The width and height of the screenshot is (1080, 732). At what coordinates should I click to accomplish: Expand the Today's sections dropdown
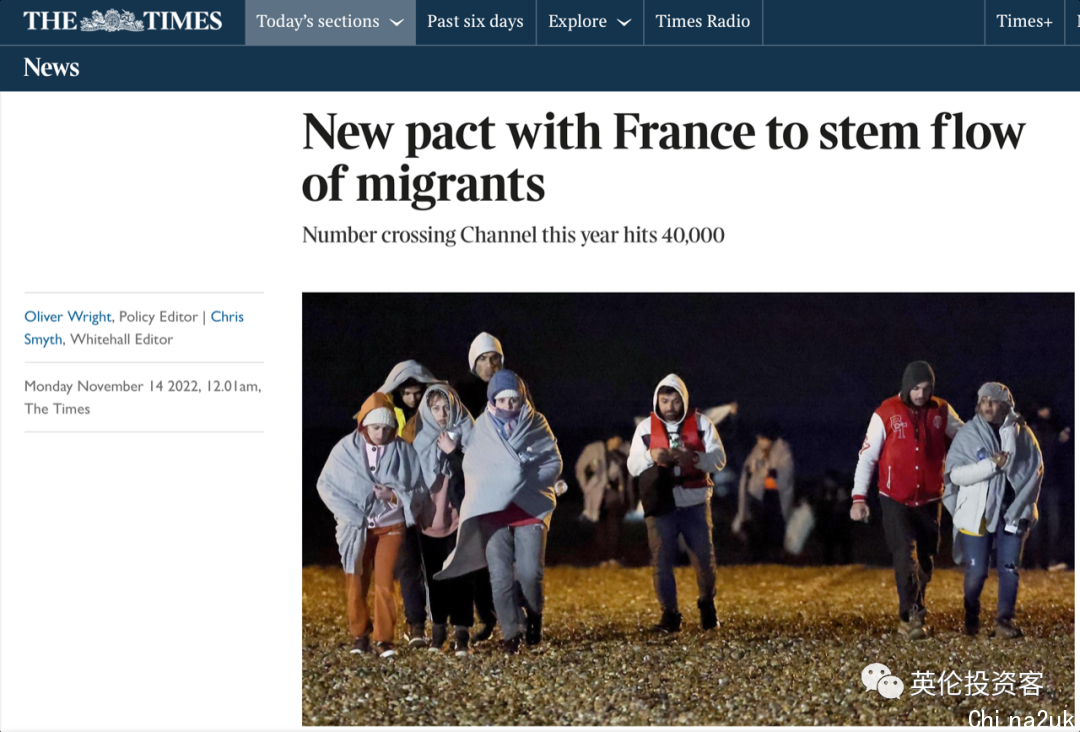330,22
